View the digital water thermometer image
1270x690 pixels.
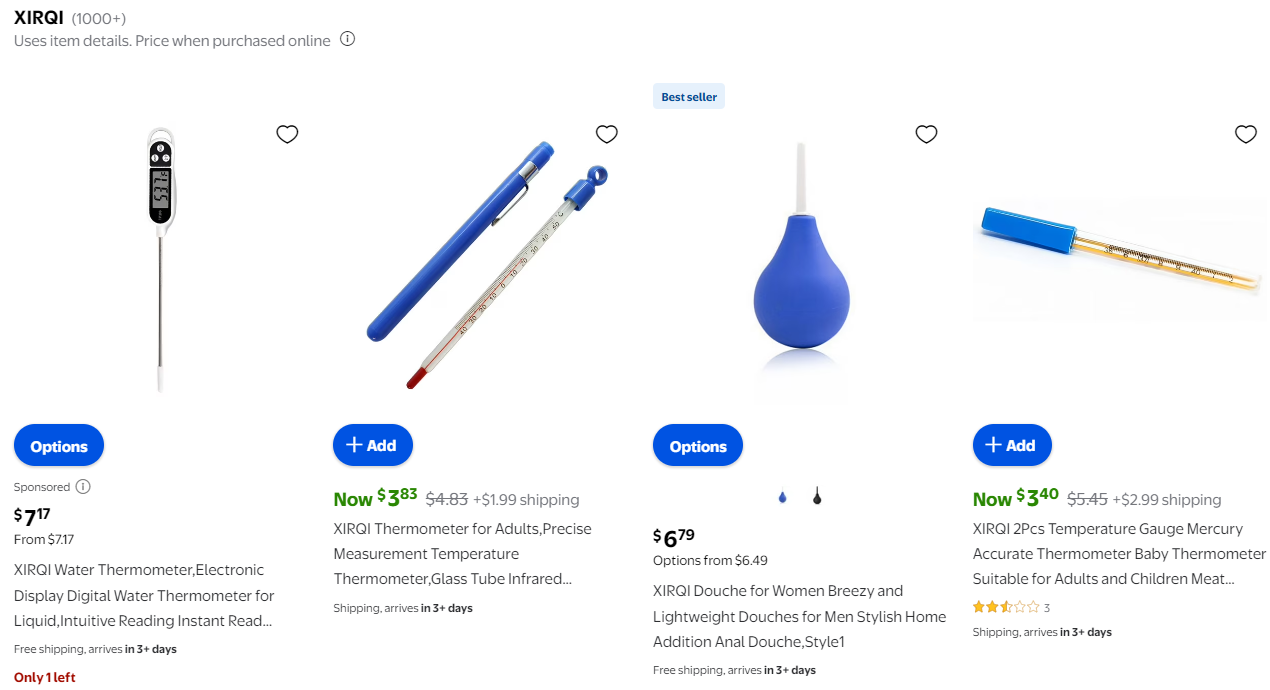[x=160, y=260]
